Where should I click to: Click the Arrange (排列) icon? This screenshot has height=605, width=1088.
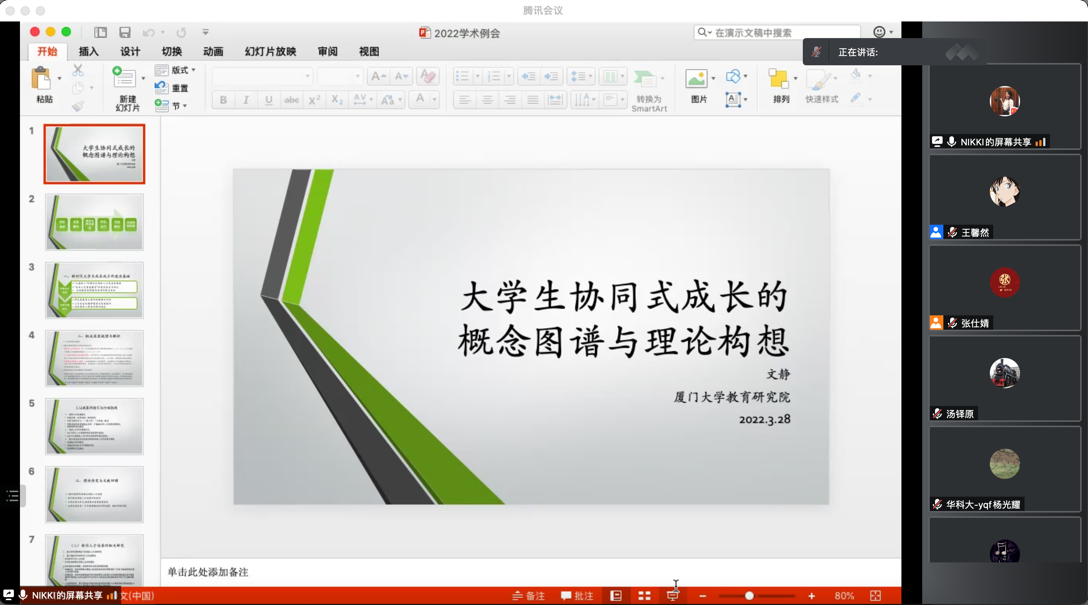pos(779,80)
